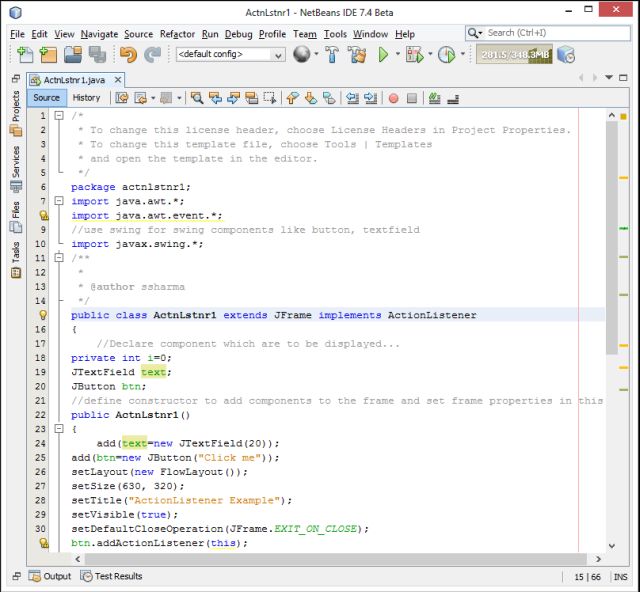Click the Build Project hammer icon

332,55
